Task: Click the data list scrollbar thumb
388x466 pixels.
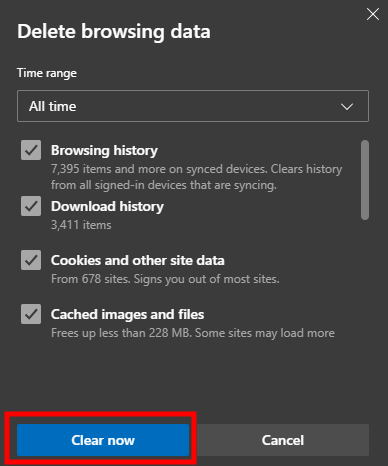Action: (x=365, y=180)
